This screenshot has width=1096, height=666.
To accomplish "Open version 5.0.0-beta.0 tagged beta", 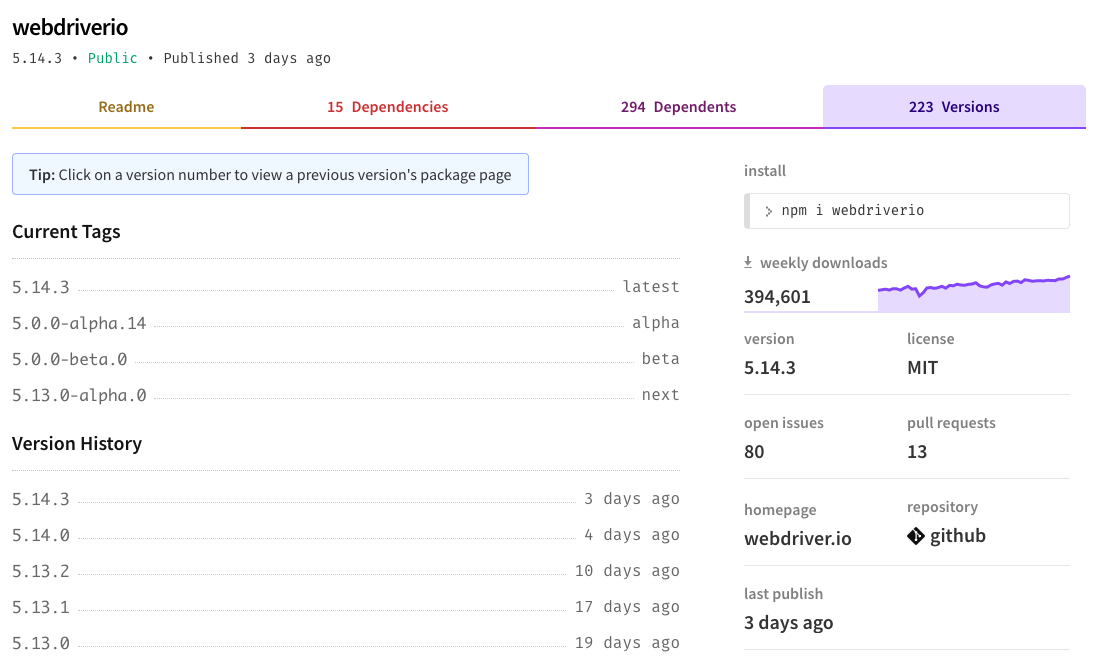I will (x=70, y=359).
